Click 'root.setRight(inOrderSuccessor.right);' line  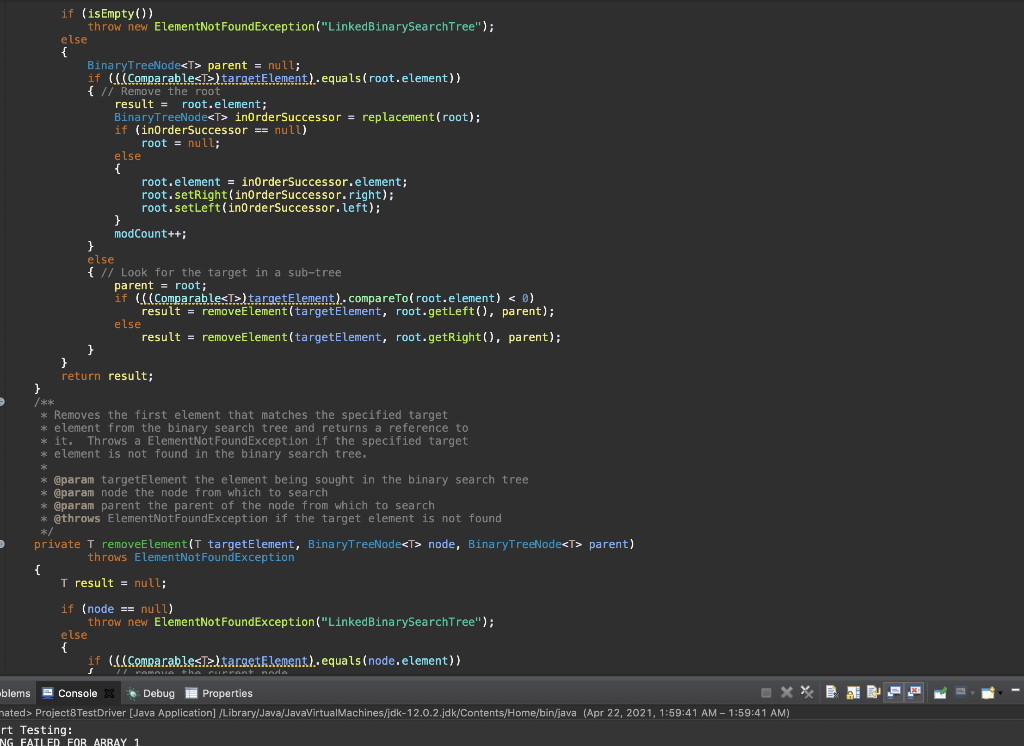[x=268, y=195]
